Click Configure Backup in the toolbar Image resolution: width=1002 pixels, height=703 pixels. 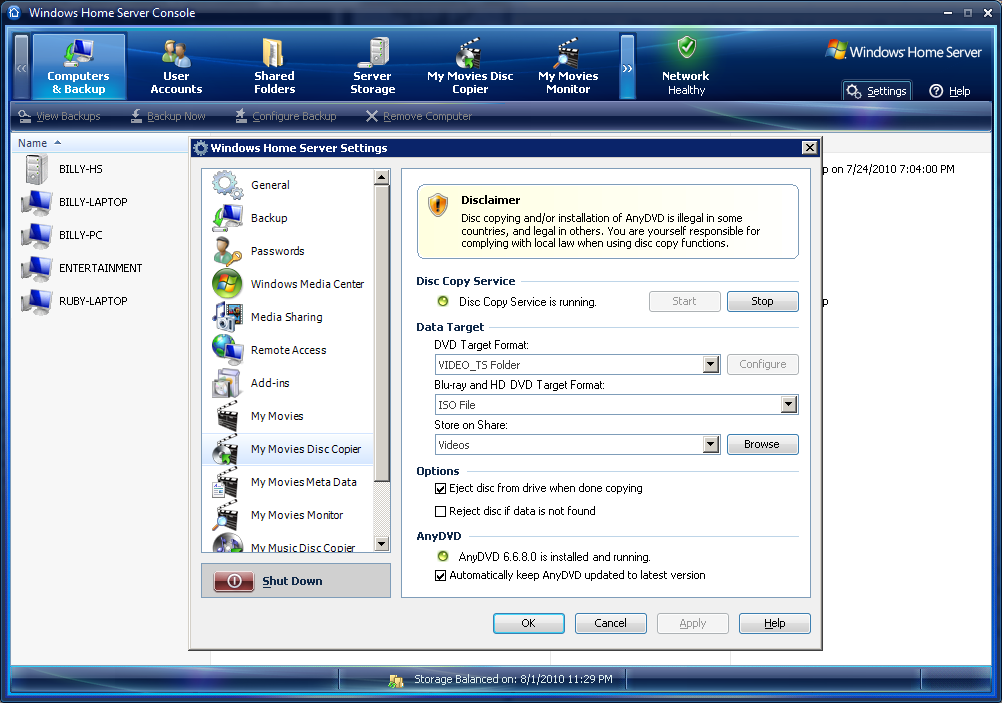click(286, 116)
